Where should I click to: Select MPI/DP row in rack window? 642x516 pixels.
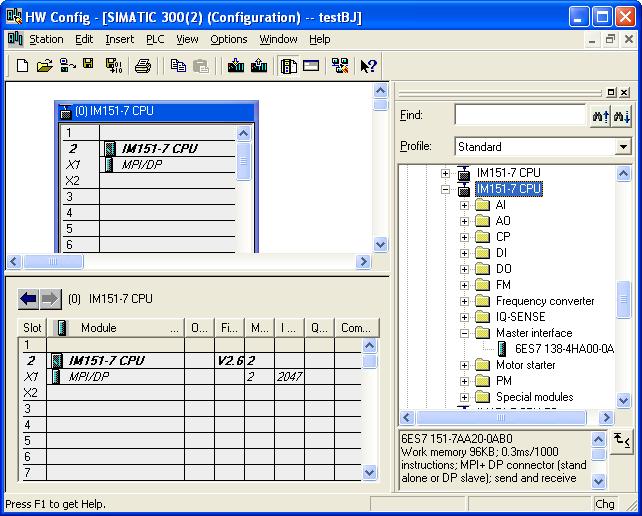coord(149,165)
